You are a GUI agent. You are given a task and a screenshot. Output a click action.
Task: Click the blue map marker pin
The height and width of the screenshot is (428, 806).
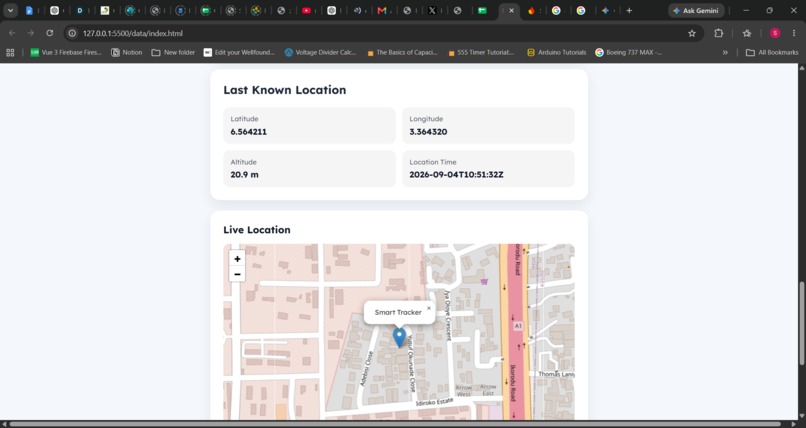pos(399,338)
